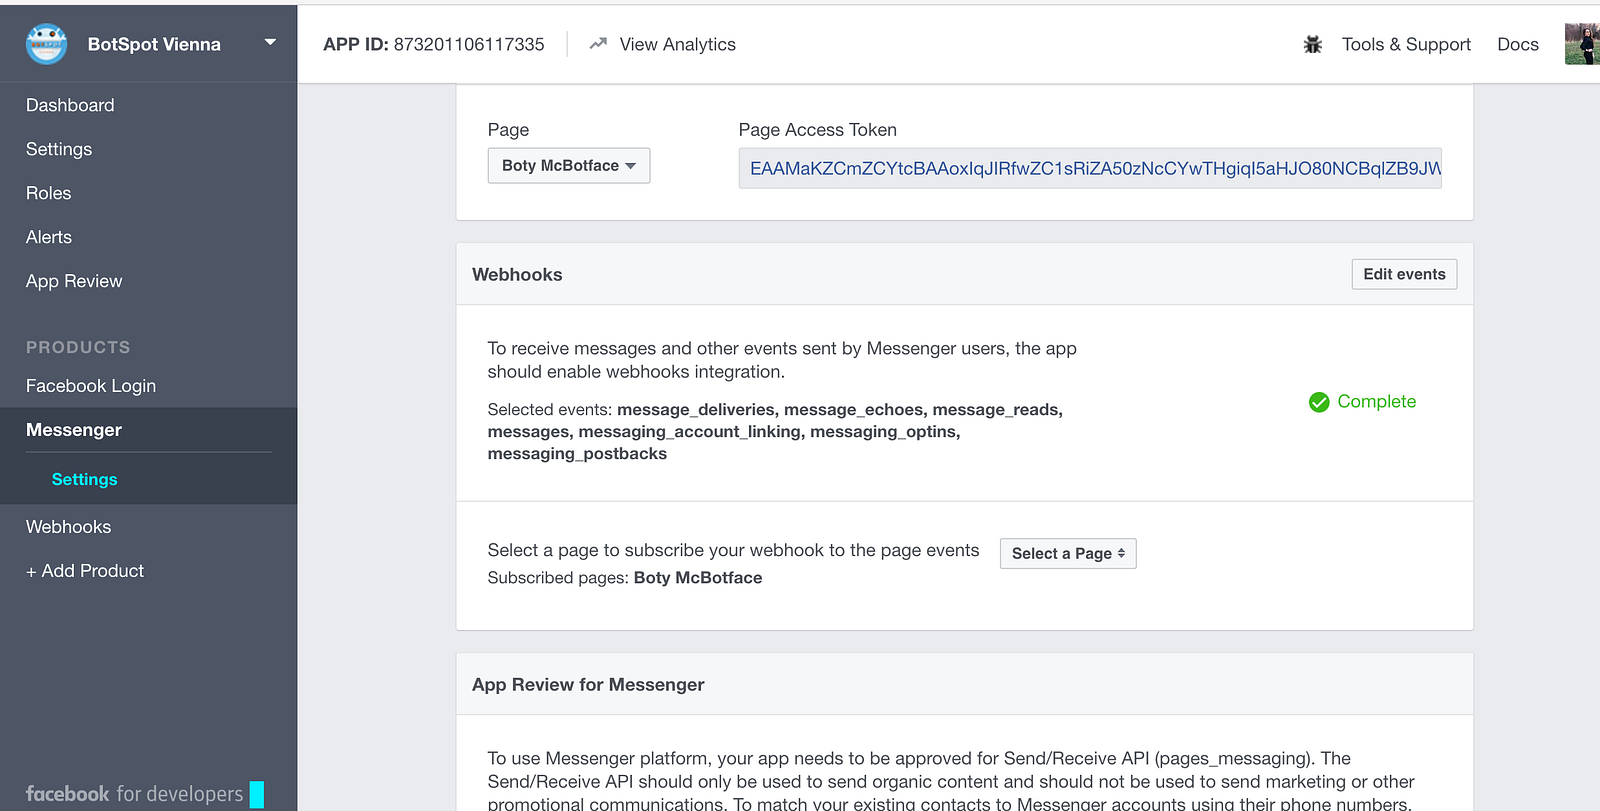Open the Boty McBotface page dropdown

[569, 166]
